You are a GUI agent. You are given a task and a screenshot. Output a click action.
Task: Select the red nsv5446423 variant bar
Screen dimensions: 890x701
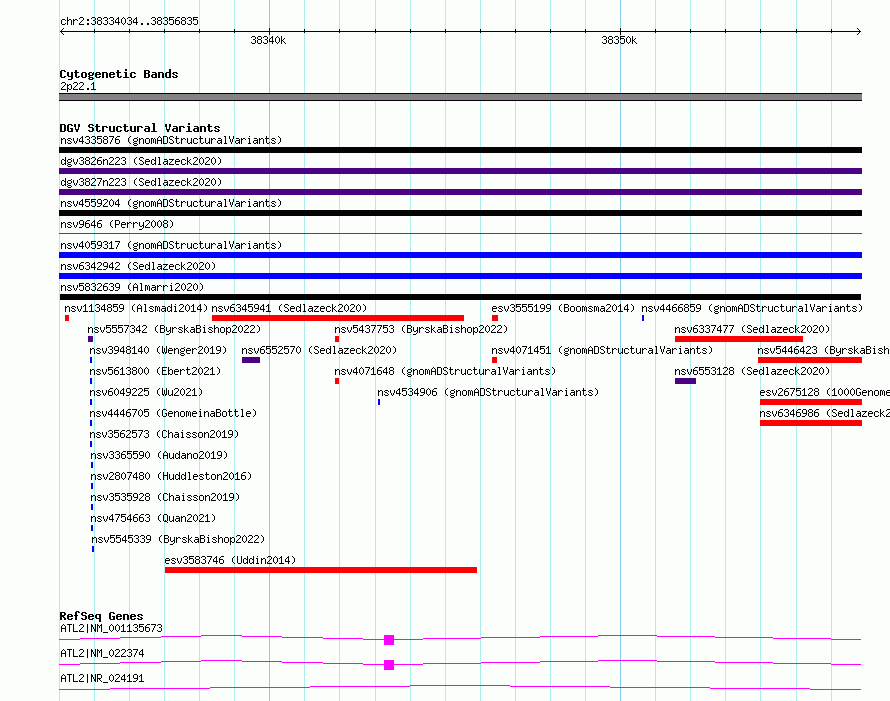pyautogui.click(x=810, y=360)
